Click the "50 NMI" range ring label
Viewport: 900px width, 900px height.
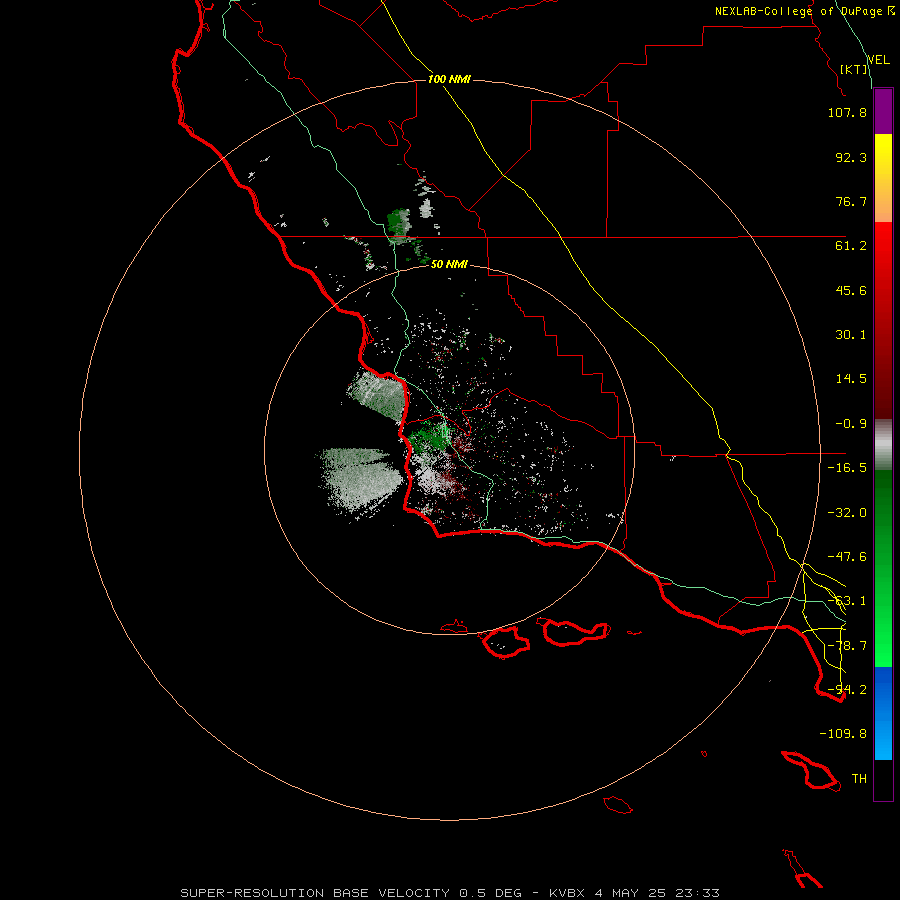(449, 264)
